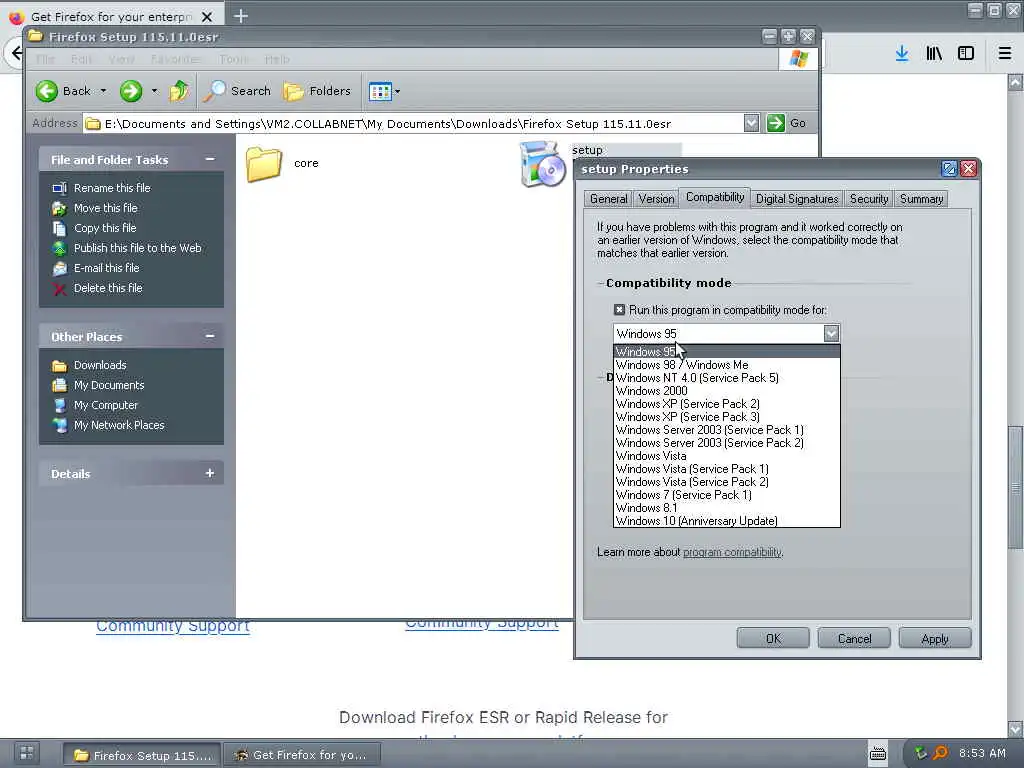Click OK in setup Properties

pos(773,639)
